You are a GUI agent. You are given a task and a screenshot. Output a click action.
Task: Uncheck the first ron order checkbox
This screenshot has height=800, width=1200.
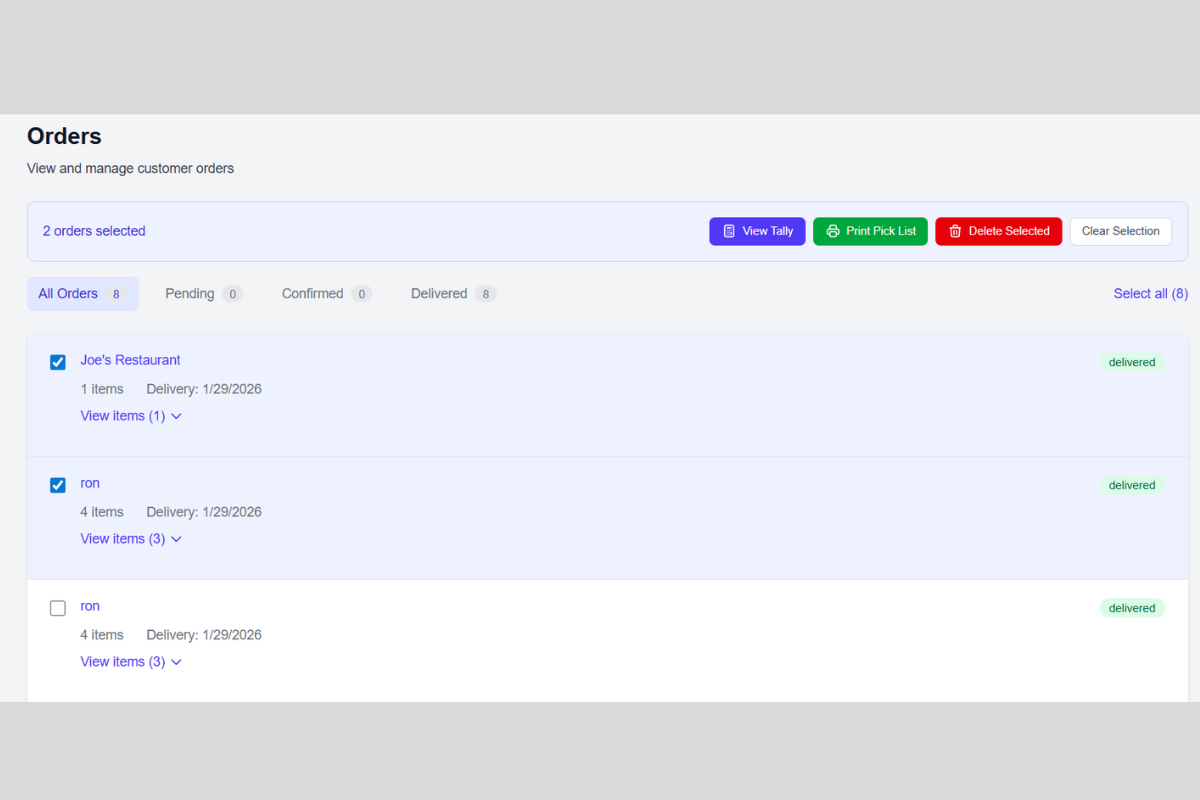coord(57,485)
